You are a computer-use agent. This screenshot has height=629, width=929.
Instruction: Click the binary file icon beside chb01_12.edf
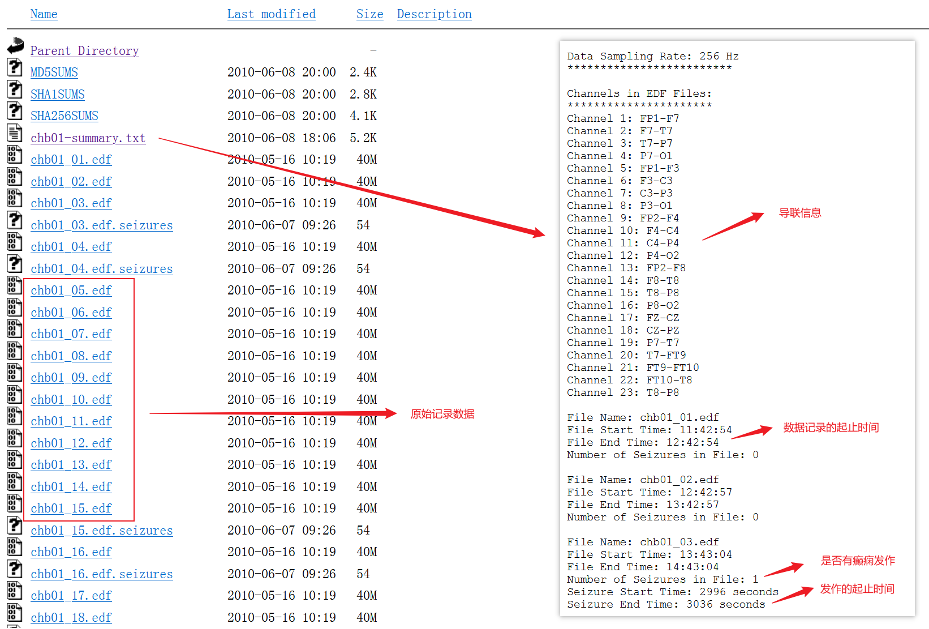tap(15, 438)
